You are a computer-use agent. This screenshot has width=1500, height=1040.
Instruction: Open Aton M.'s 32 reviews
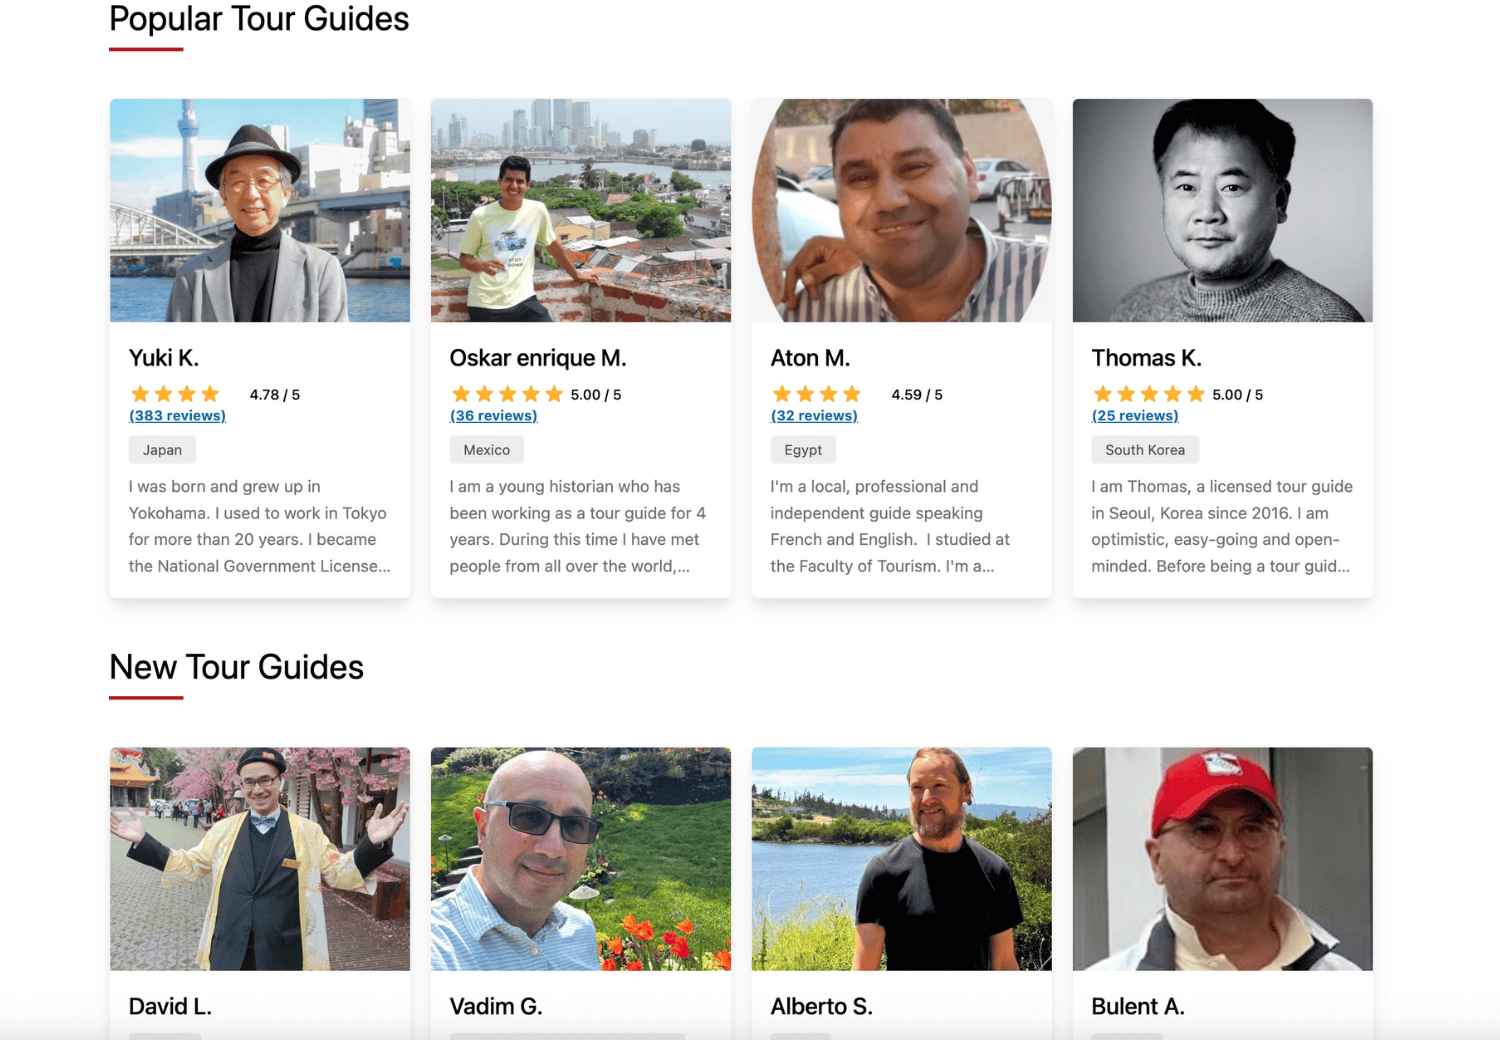coord(814,415)
